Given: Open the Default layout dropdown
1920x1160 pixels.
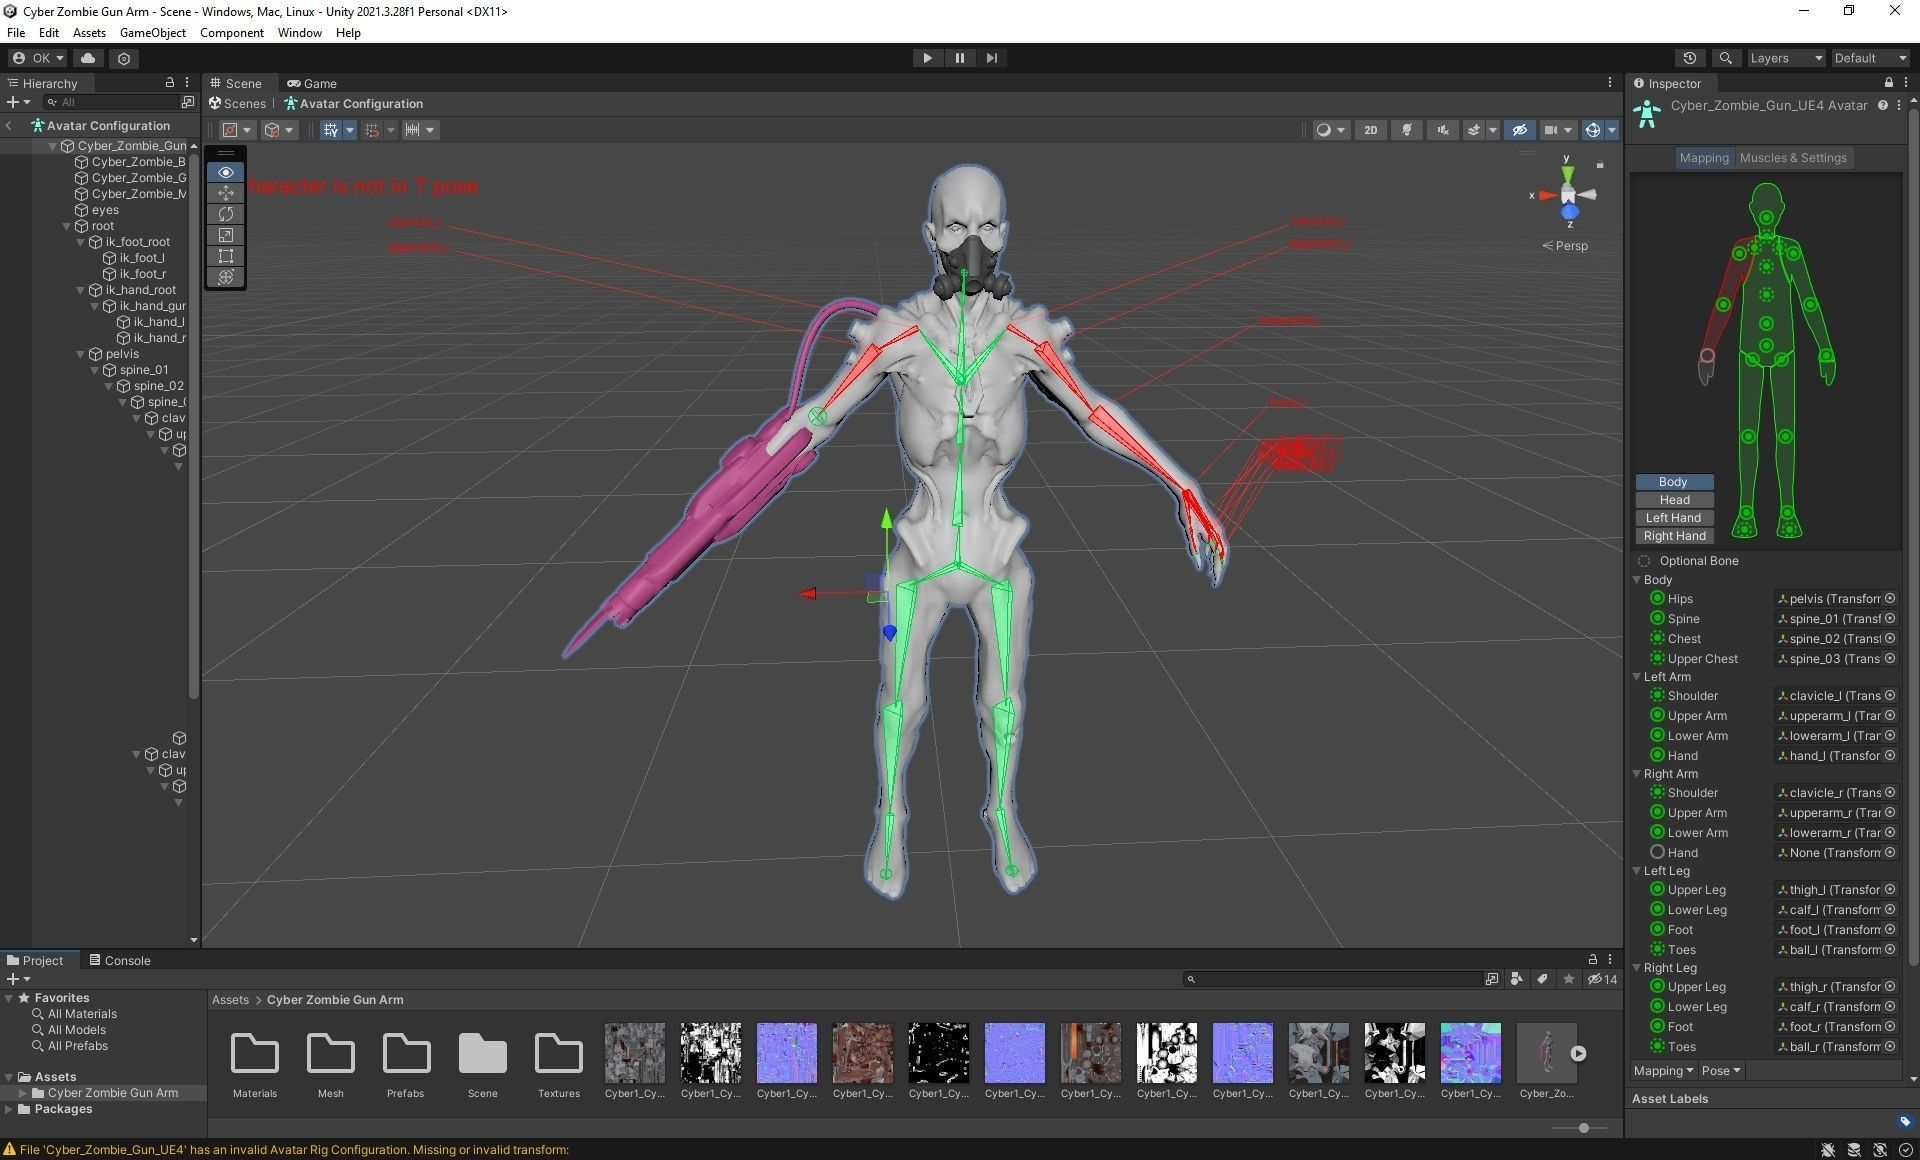Looking at the screenshot, I should [x=1870, y=58].
